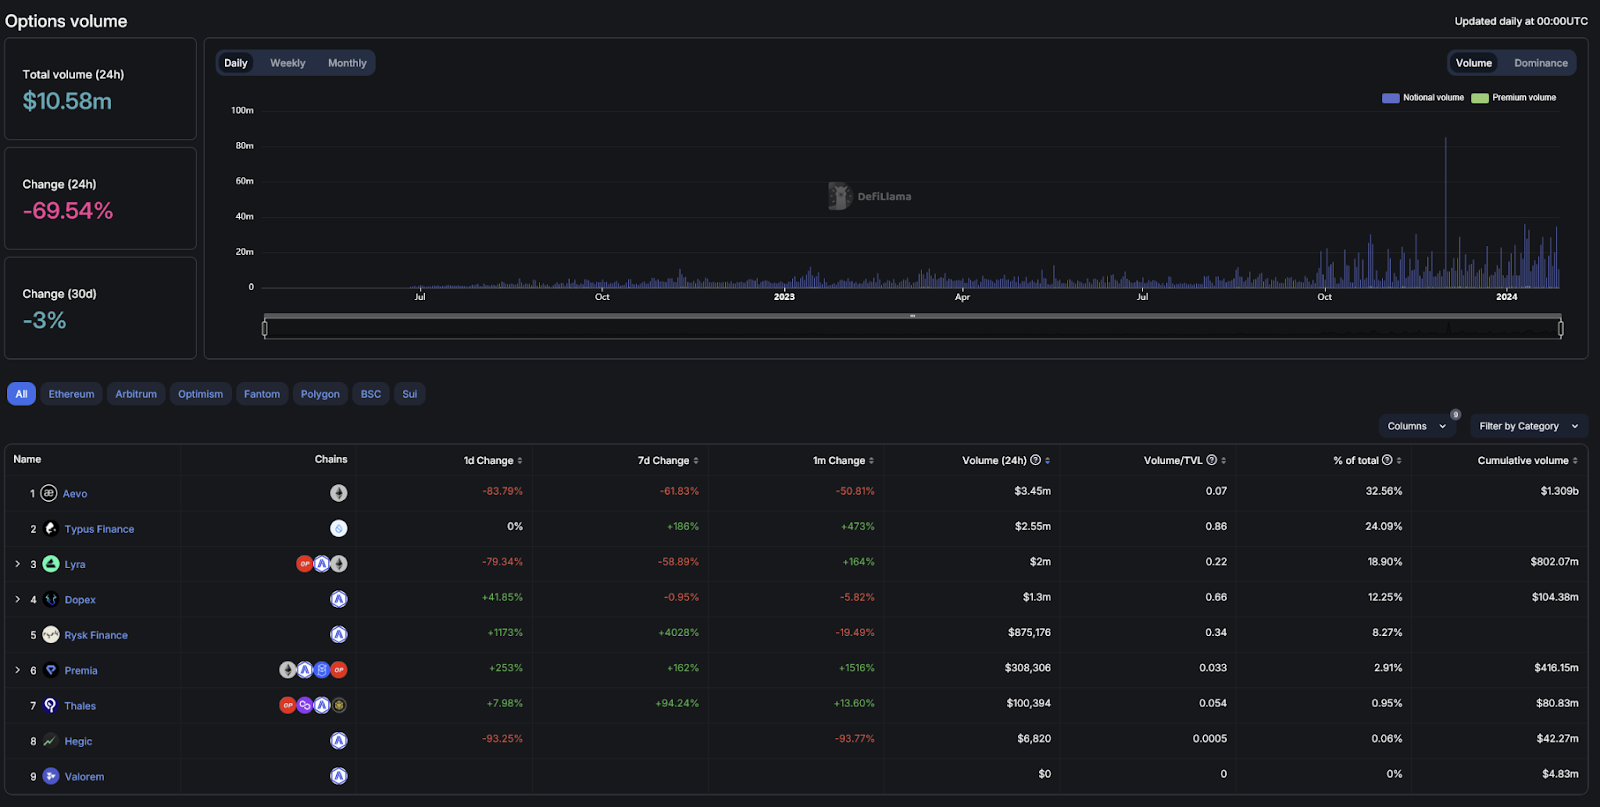Click the Arbitrum chain icon in Dopex row

pyautogui.click(x=339, y=599)
